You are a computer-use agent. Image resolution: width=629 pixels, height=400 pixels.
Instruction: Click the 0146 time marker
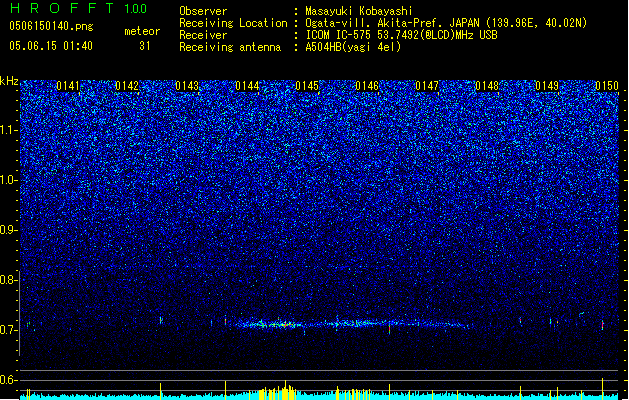[367, 86]
